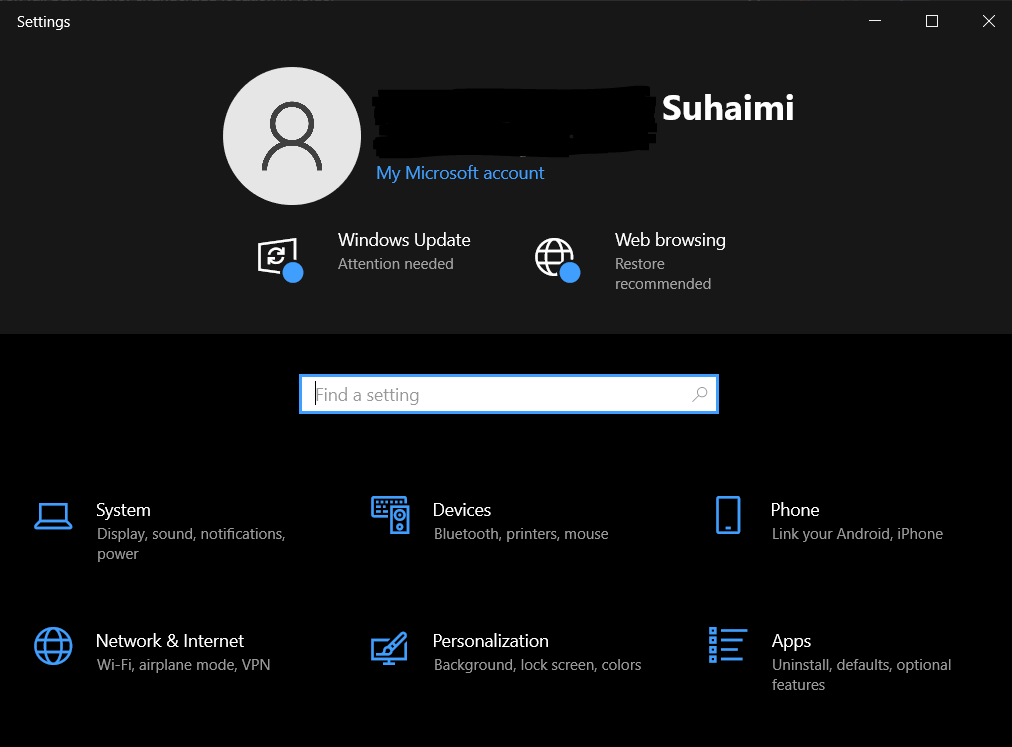Image resolution: width=1012 pixels, height=747 pixels.
Task: Open the My Microsoft account link
Action: click(460, 173)
